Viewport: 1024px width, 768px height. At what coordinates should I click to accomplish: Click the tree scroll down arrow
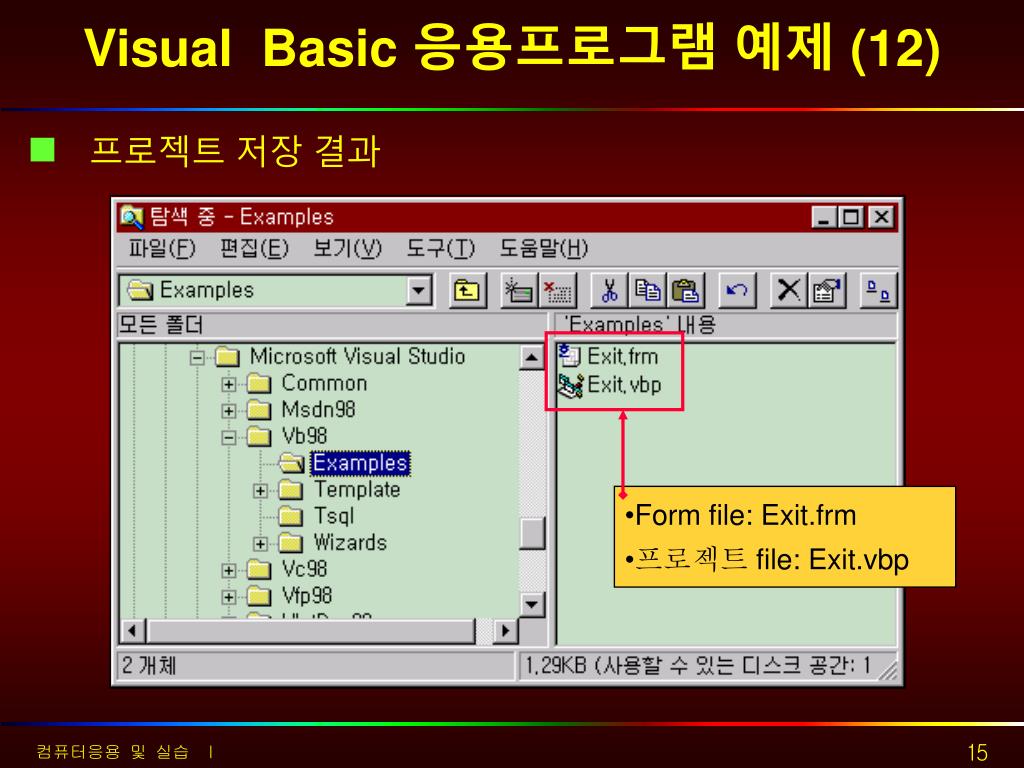point(532,604)
